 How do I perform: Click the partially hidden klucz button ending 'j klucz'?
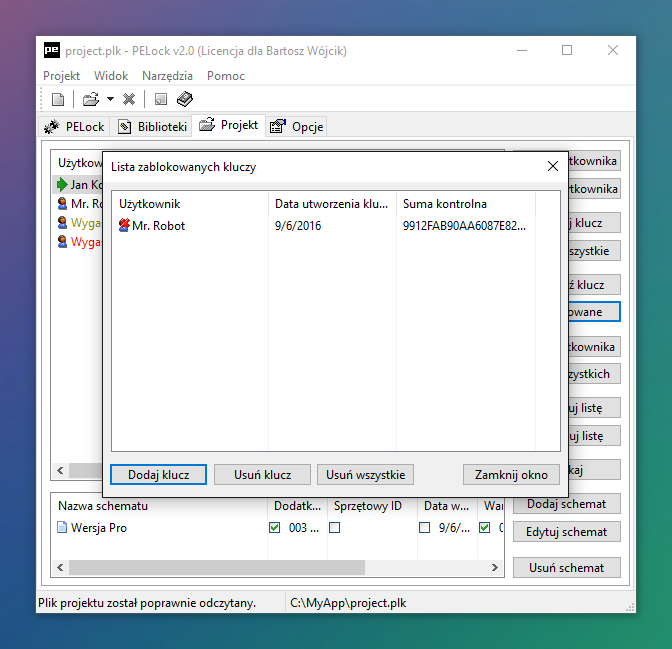coord(594,223)
